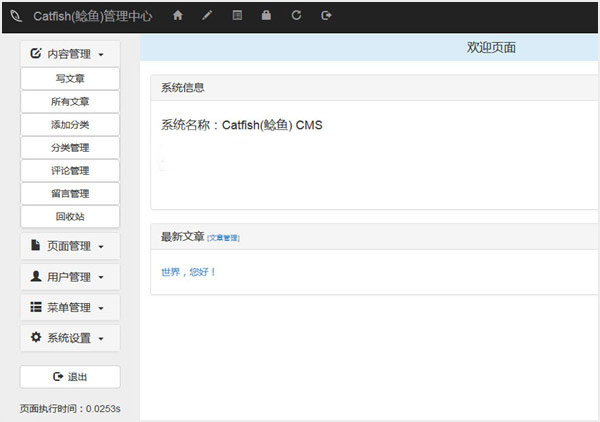Click the pencil write icon in top bar
This screenshot has width=600, height=422.
207,15
